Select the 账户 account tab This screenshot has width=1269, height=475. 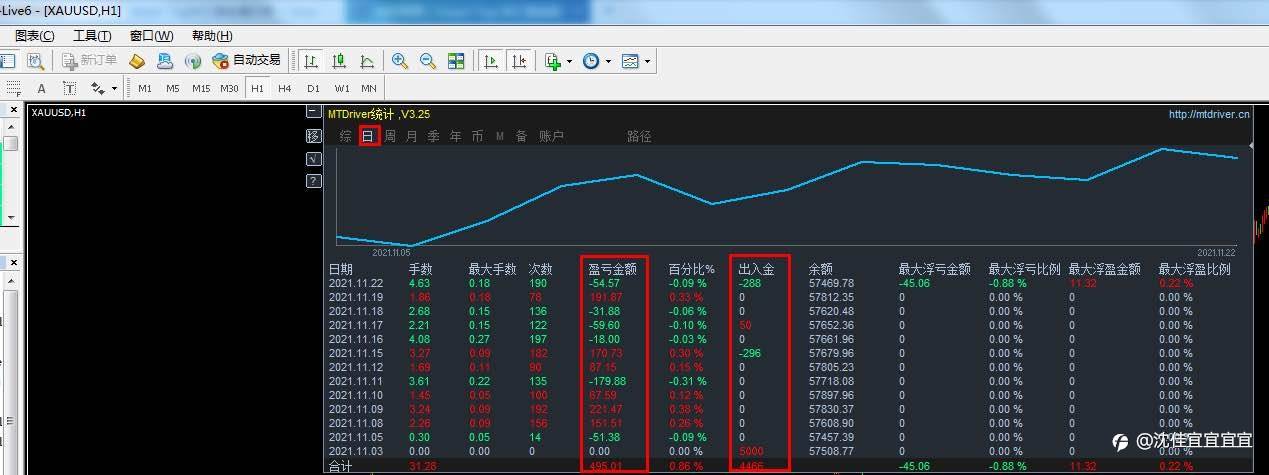pyautogui.click(x=552, y=136)
